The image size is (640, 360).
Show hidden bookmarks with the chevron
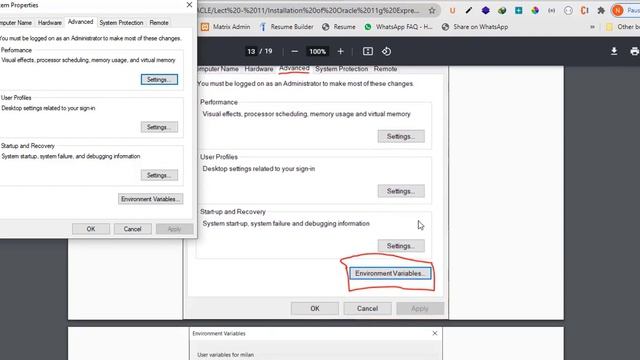[x=592, y=27]
